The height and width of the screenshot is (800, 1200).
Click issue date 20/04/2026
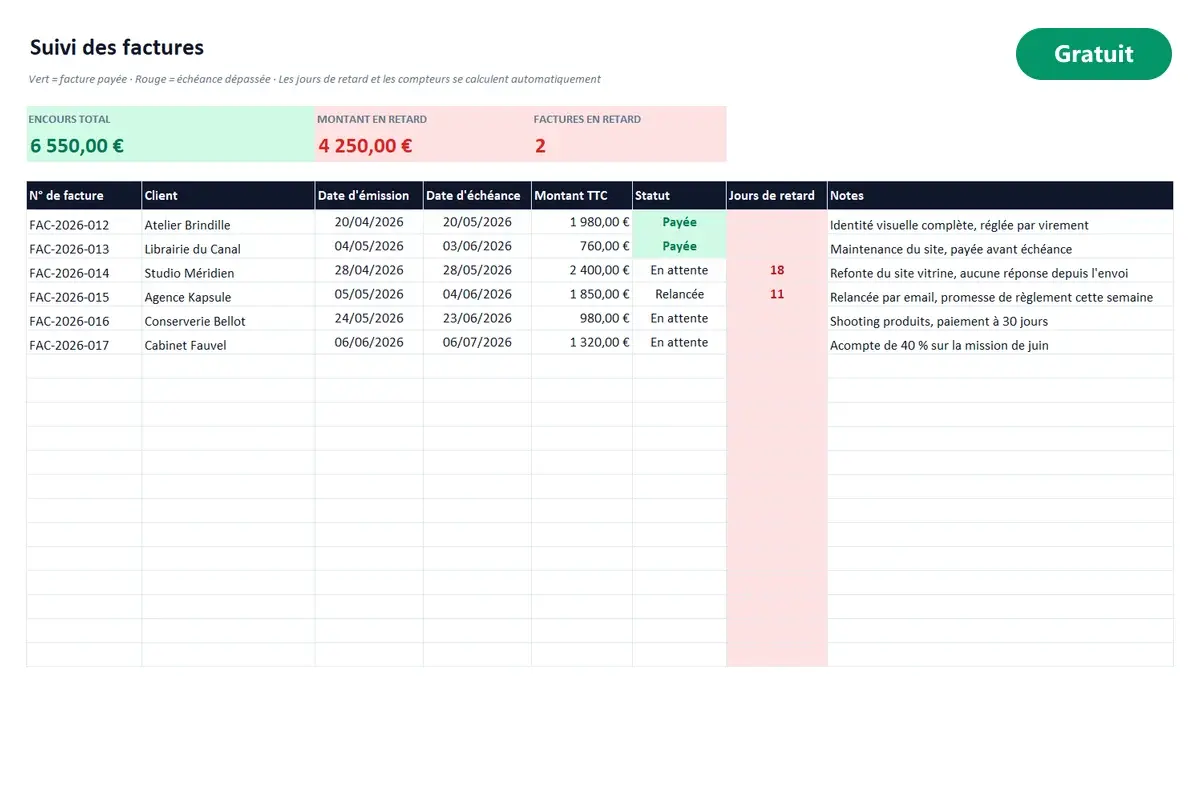click(x=369, y=223)
